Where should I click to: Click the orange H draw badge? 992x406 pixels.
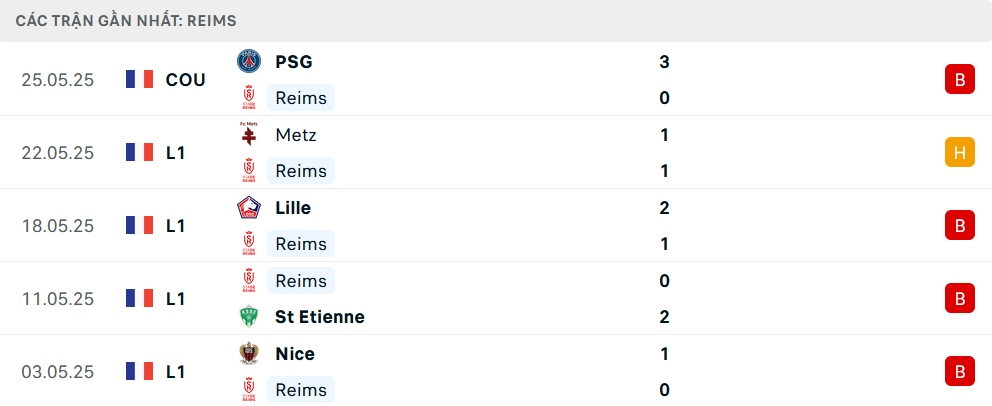960,152
